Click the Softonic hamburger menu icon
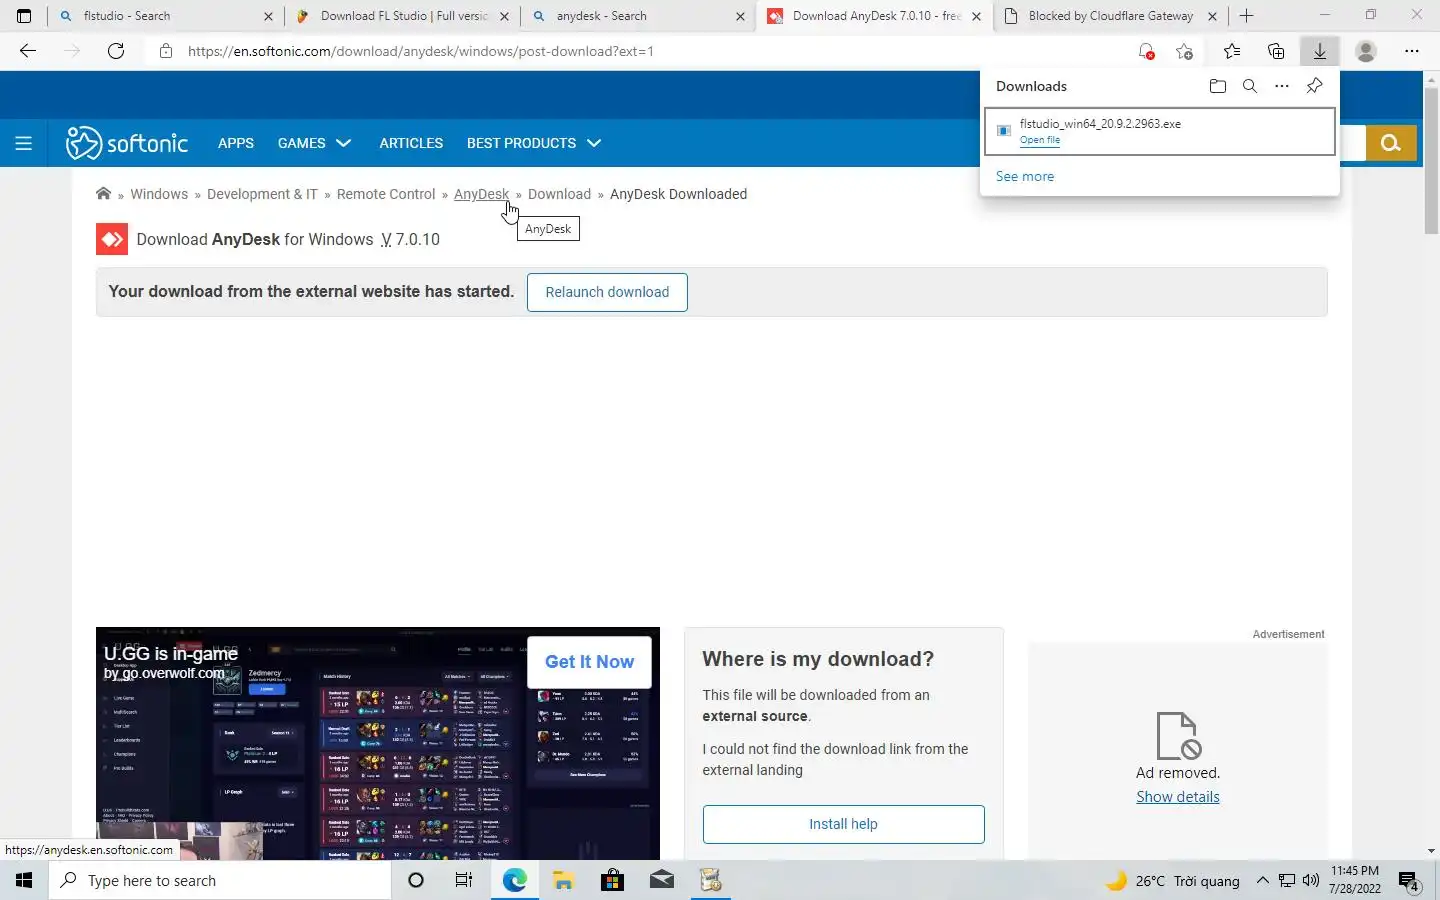Image resolution: width=1440 pixels, height=900 pixels. 24,143
